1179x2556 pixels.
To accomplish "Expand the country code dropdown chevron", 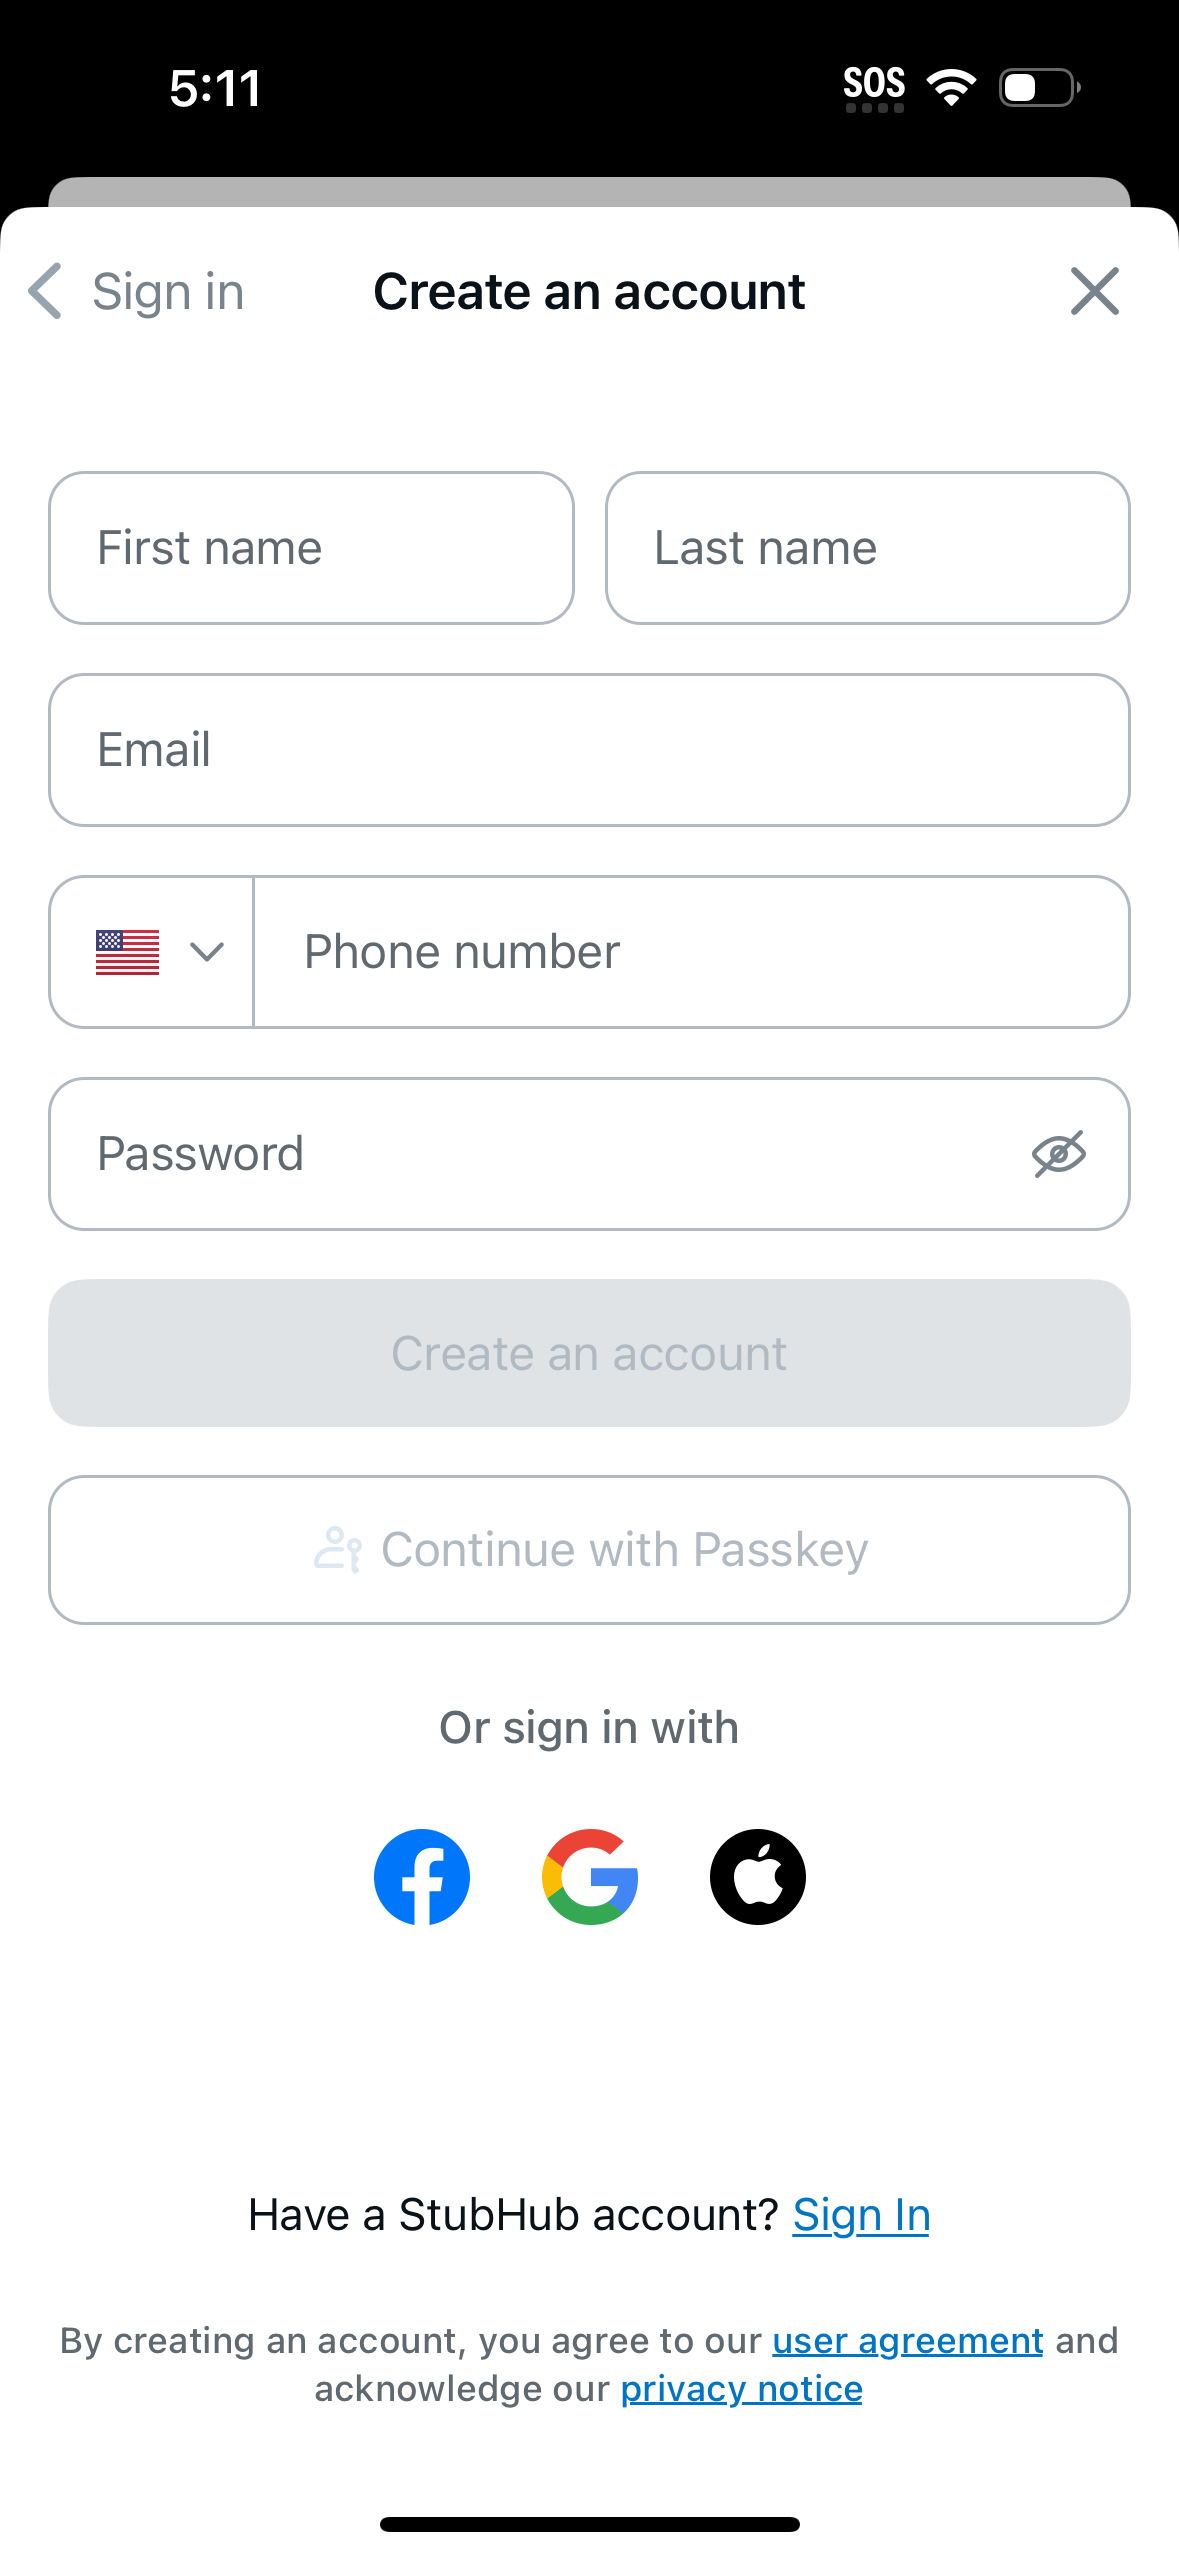I will tap(207, 952).
